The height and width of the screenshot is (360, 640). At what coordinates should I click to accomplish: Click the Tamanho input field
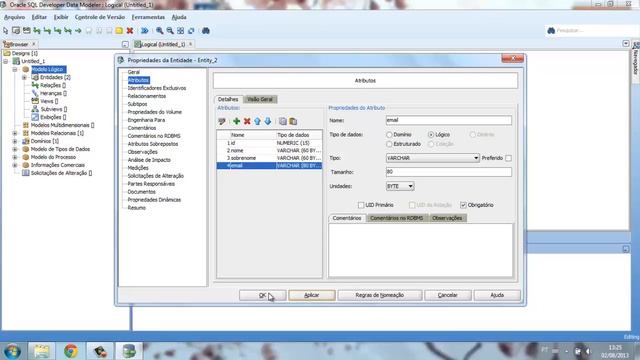(x=449, y=172)
